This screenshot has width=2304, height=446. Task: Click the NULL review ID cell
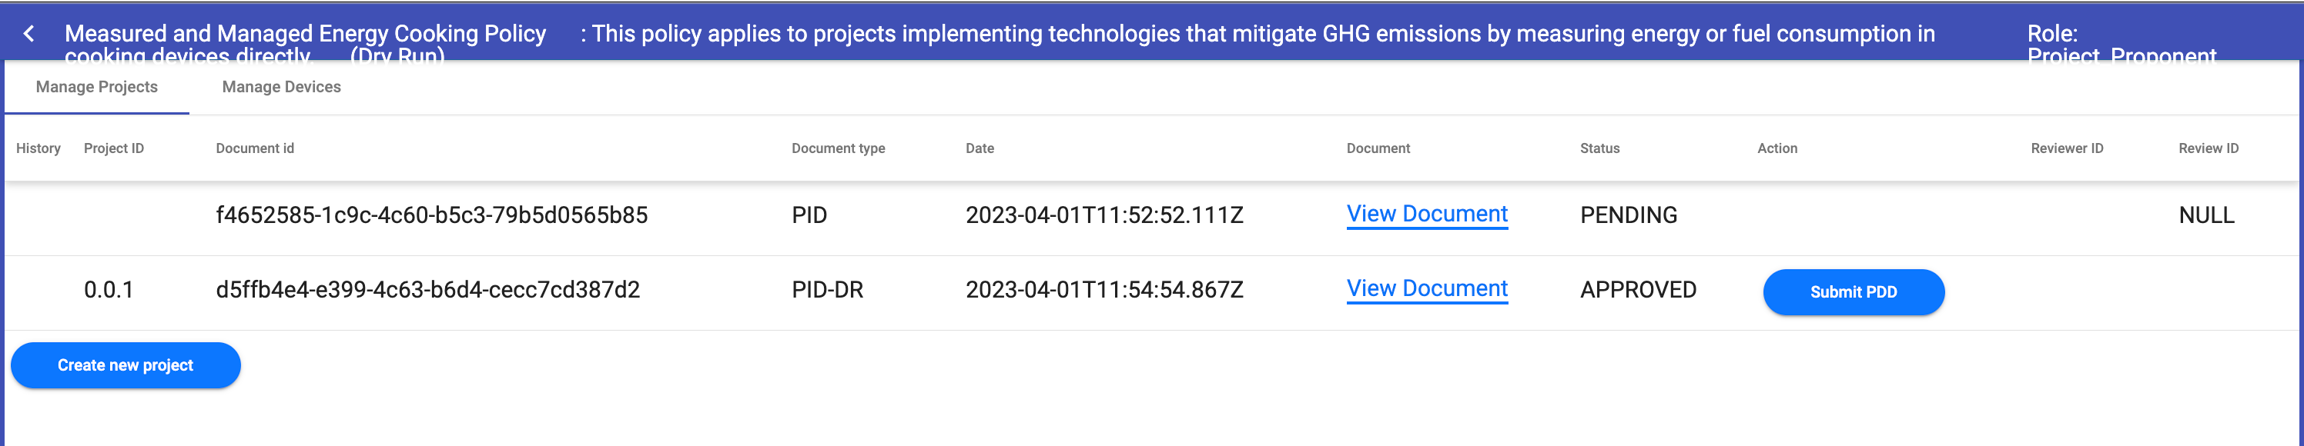(2206, 215)
